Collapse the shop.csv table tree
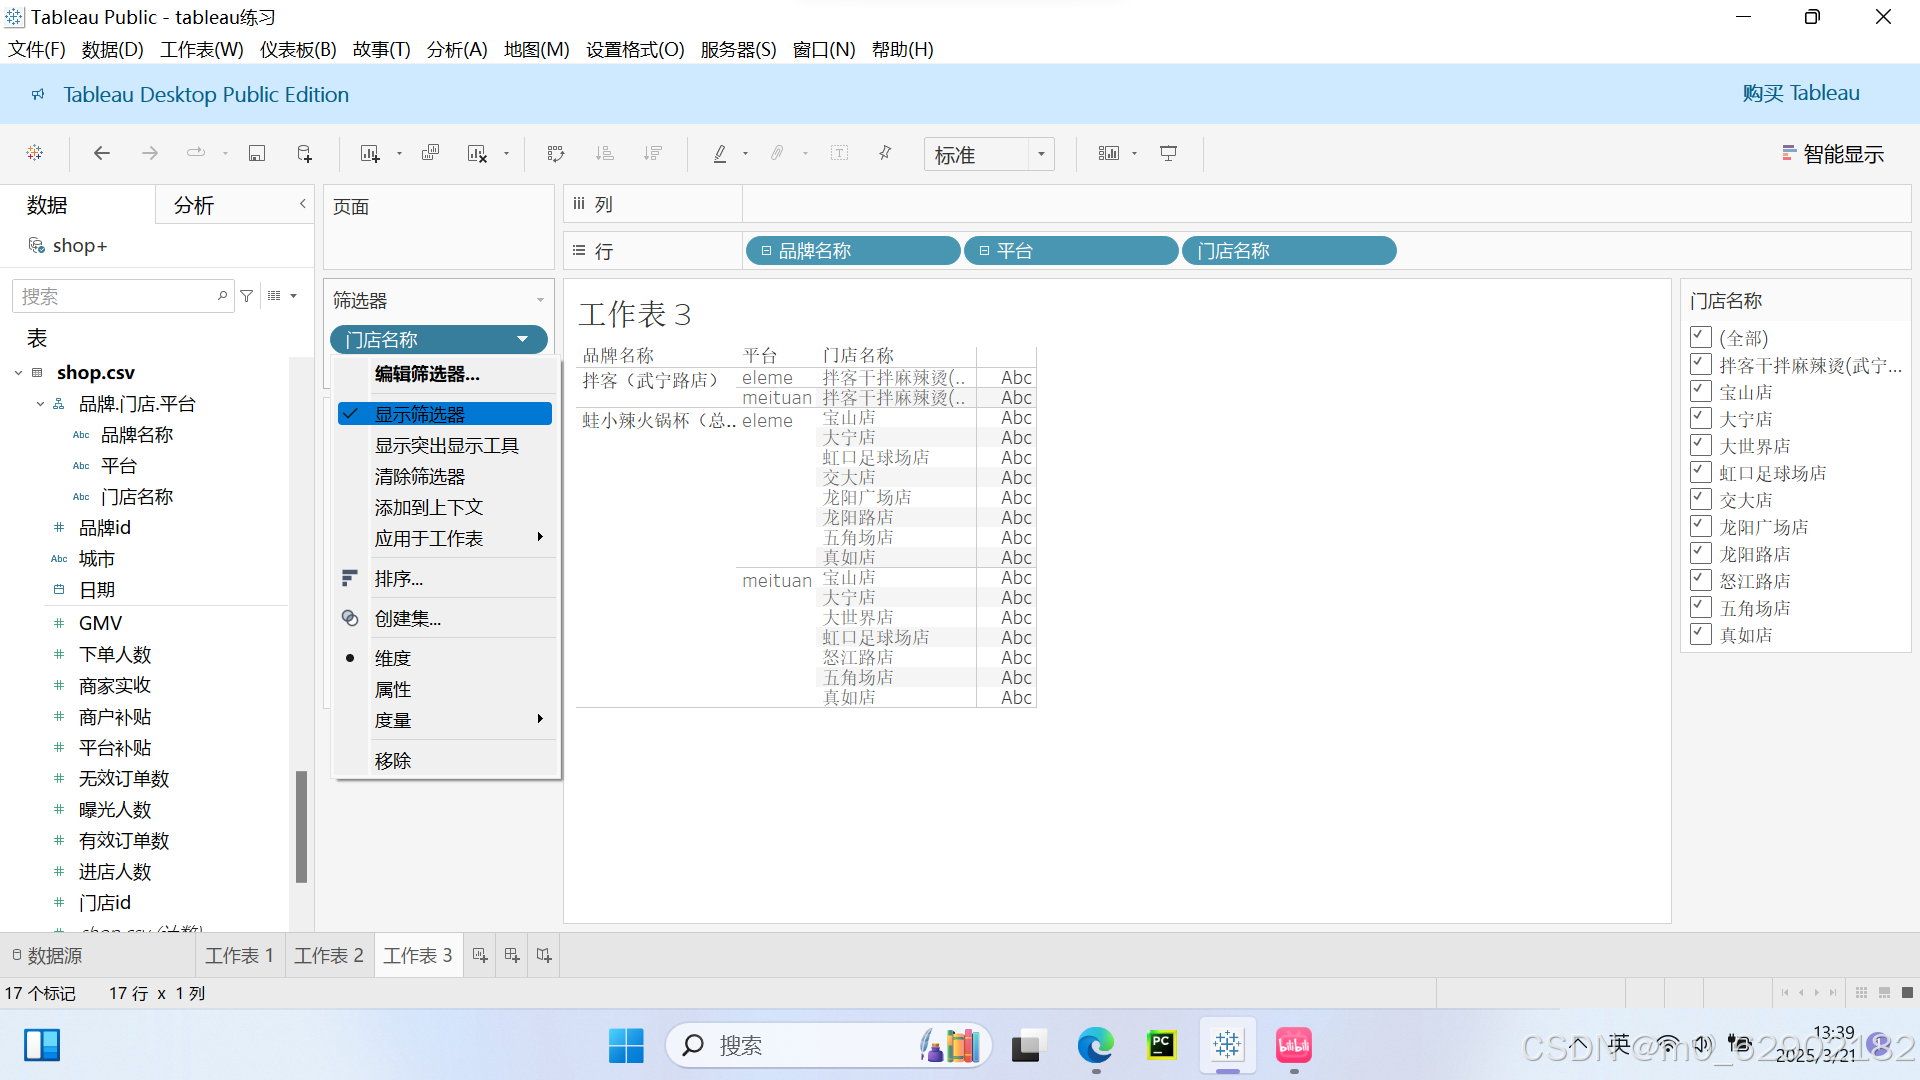The image size is (1920, 1080). pyautogui.click(x=18, y=373)
